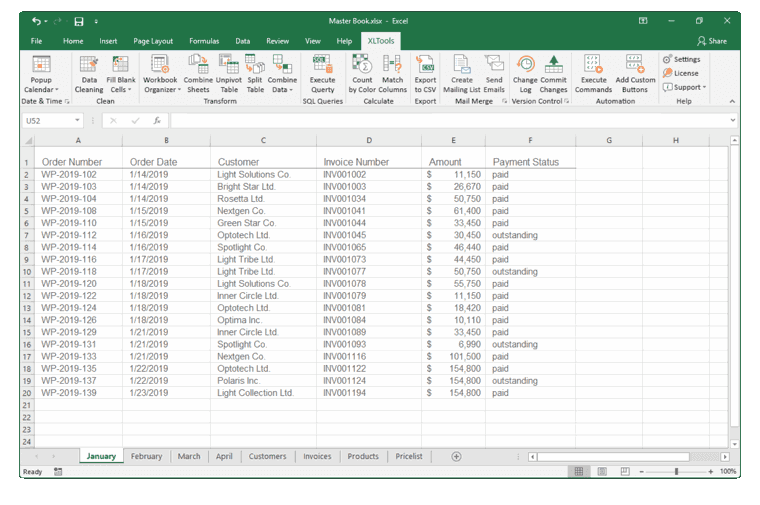Open Send Emails tool
760x505 pixels.
pyautogui.click(x=494, y=74)
